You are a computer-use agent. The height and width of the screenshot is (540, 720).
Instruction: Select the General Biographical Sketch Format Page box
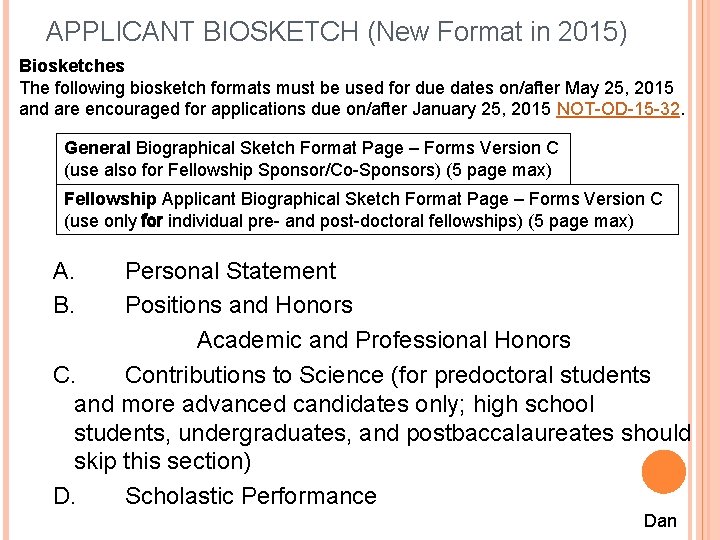314,158
